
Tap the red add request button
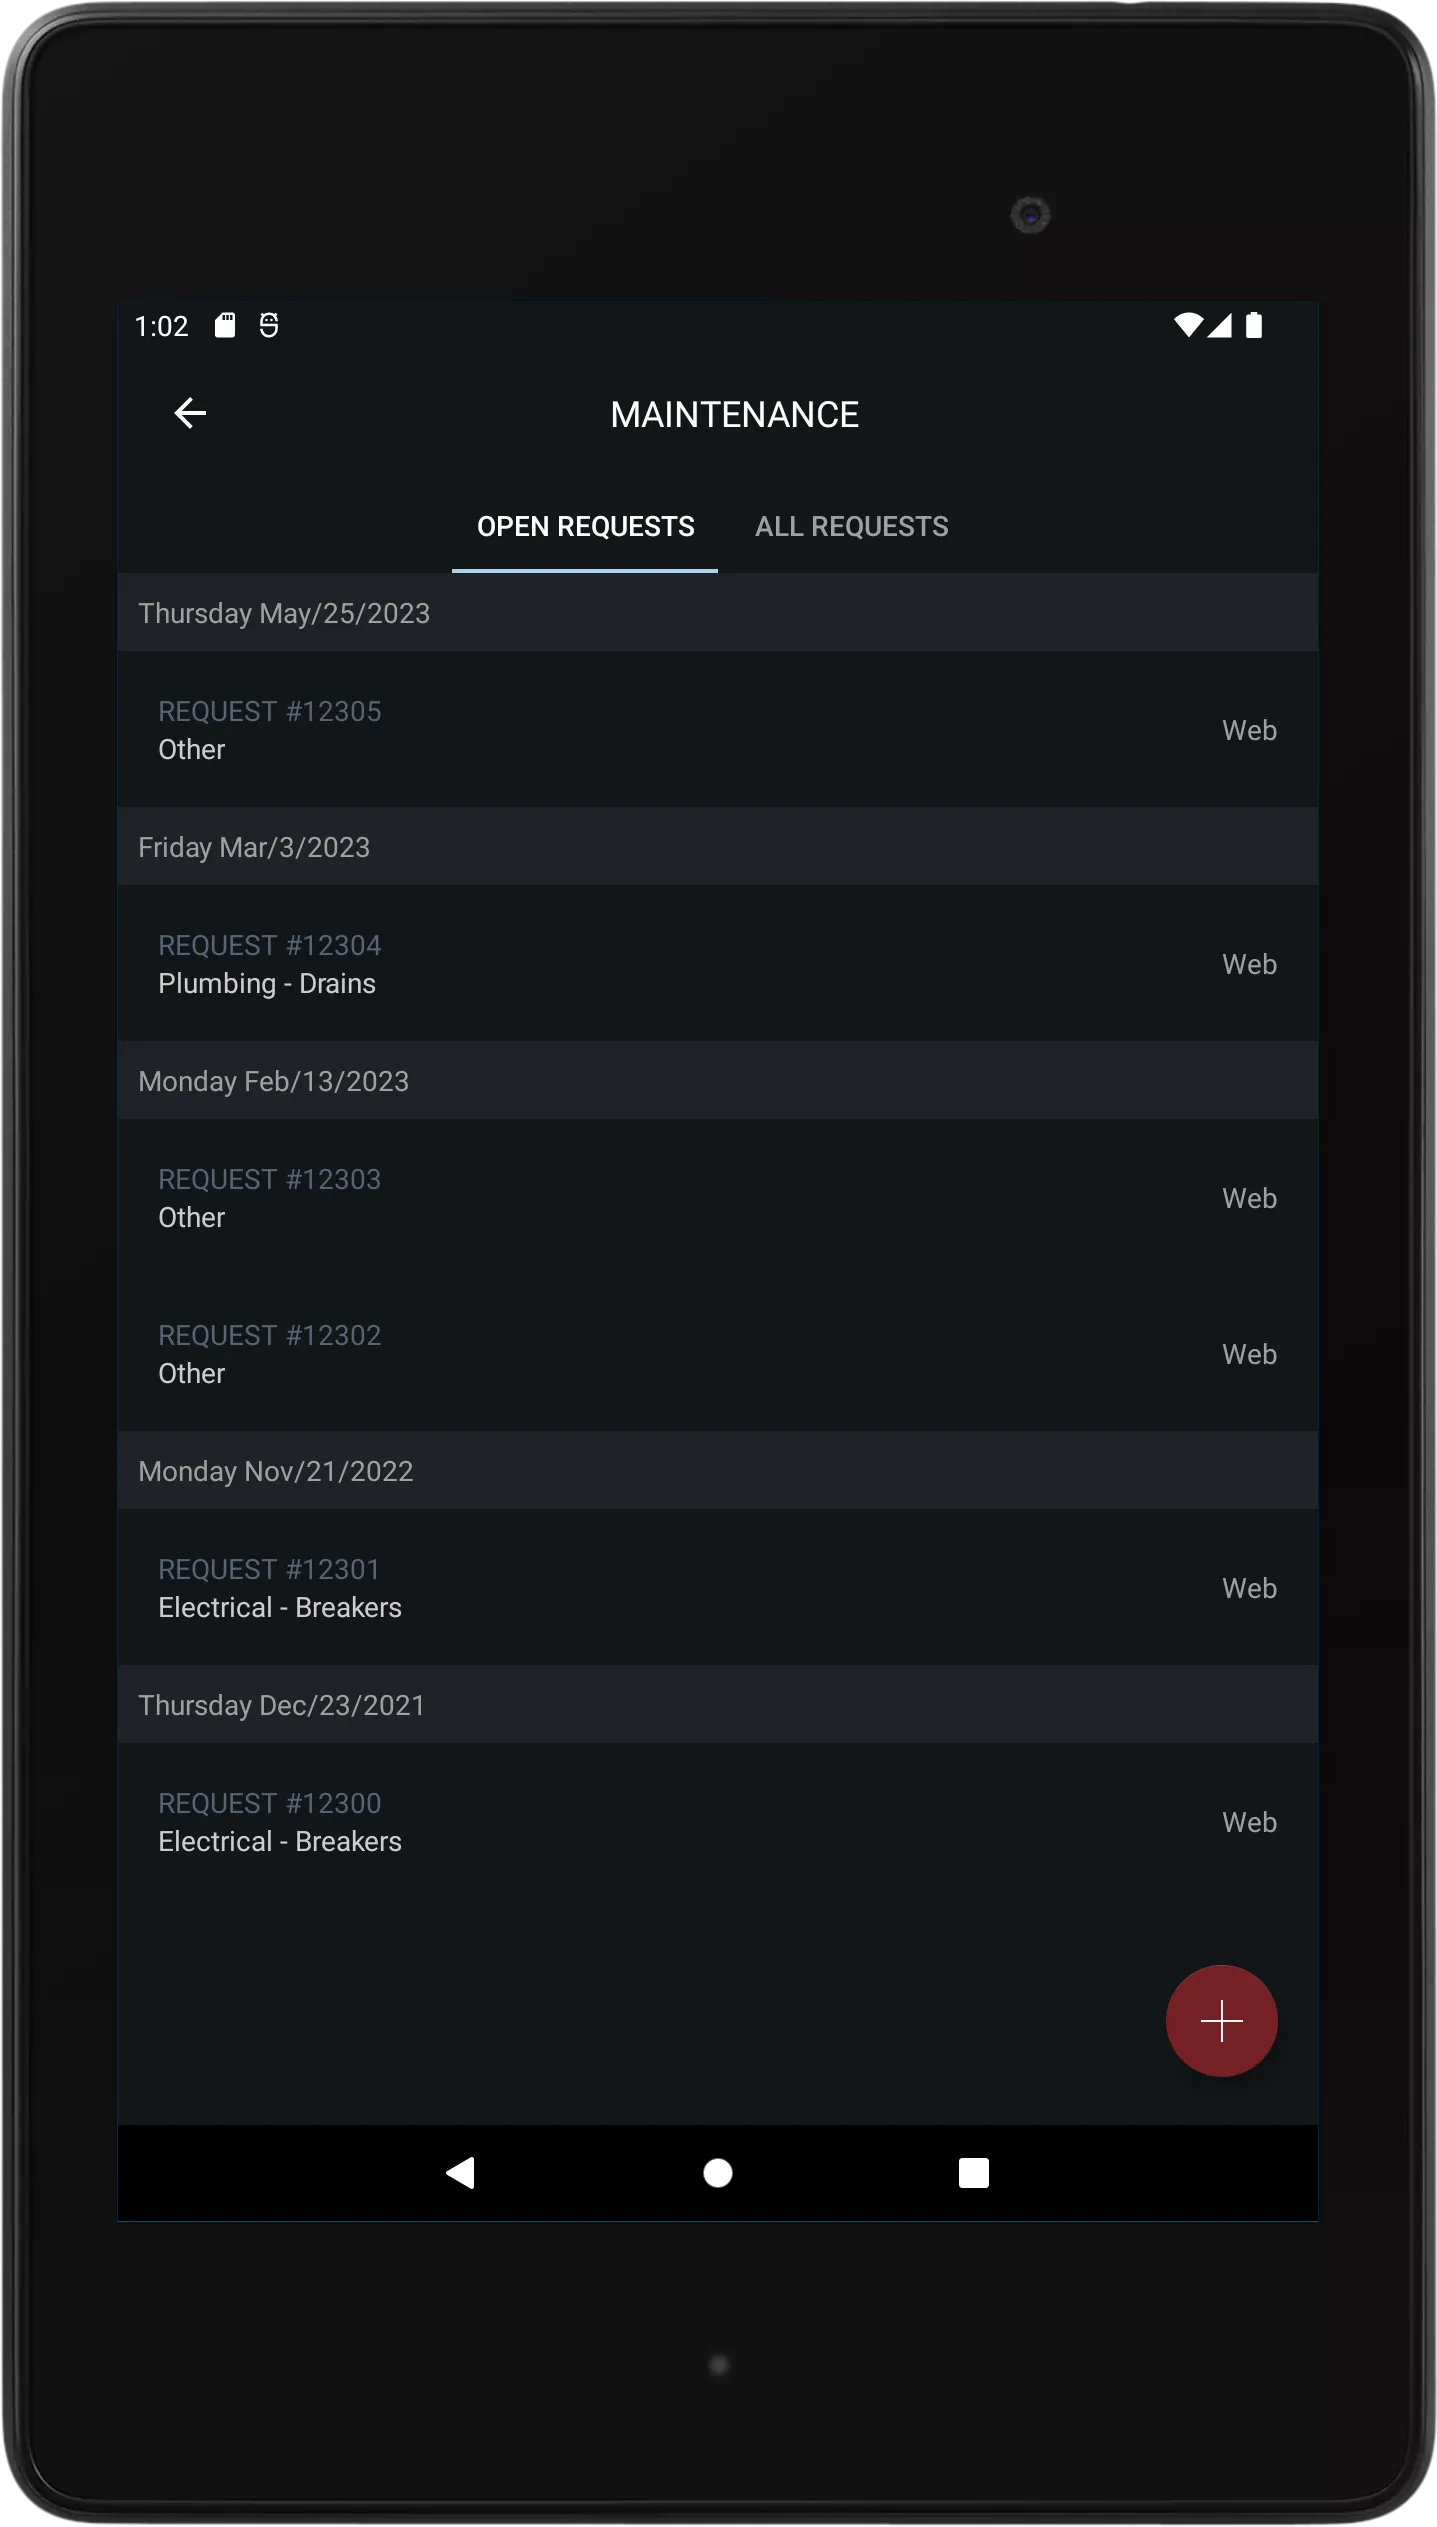point(1221,2020)
